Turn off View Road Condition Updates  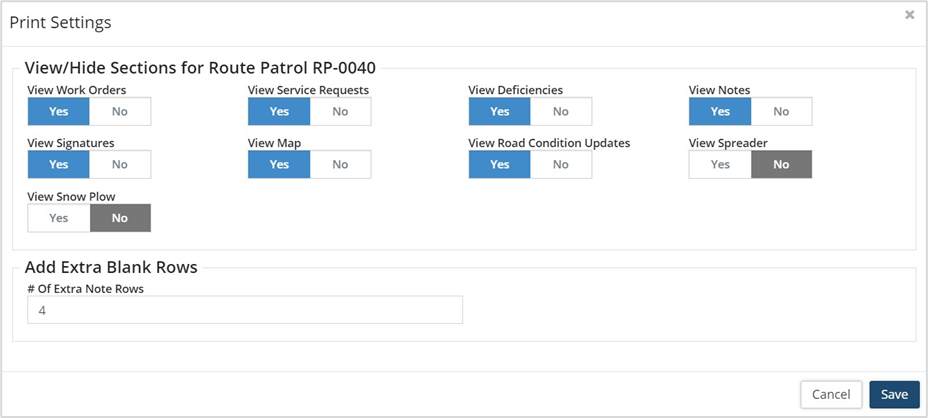click(x=561, y=164)
